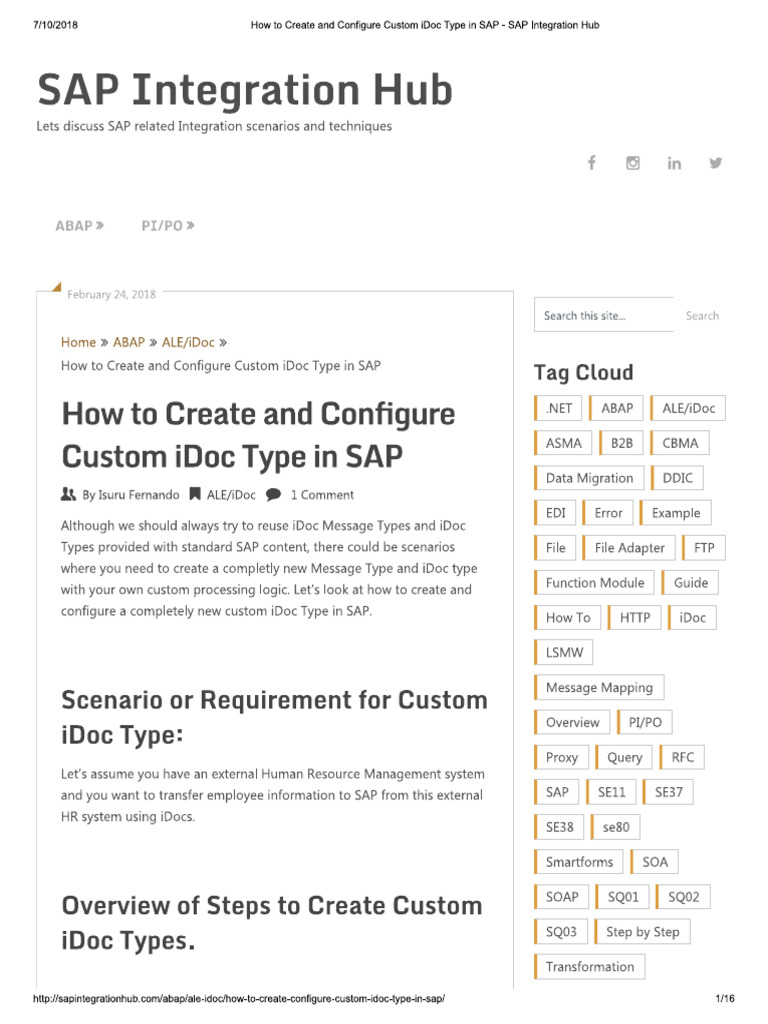The width and height of the screenshot is (768, 1024).
Task: Select the FTP tag
Action: click(703, 548)
